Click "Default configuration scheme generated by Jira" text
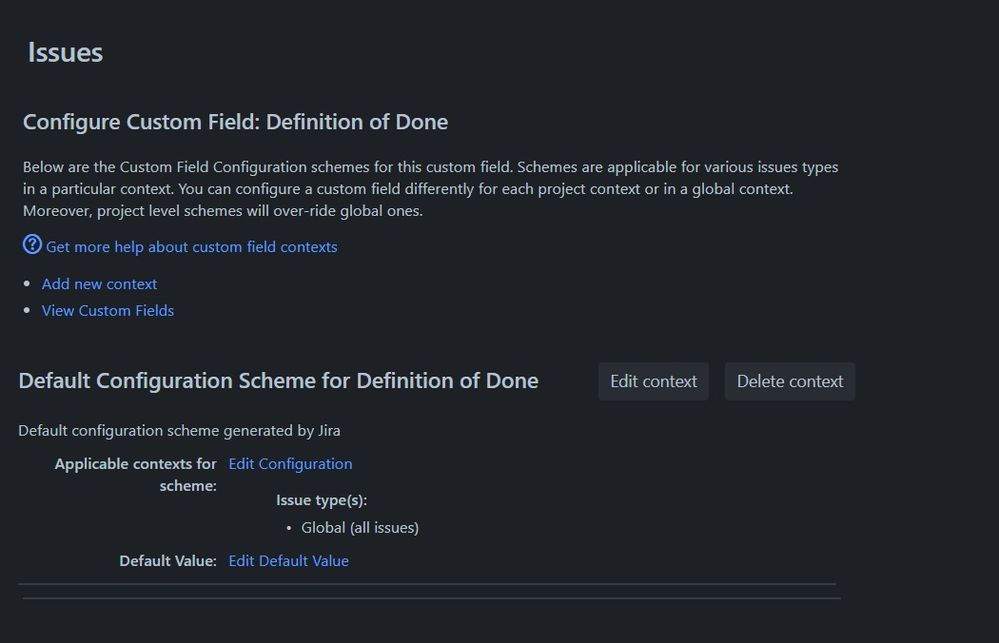999x643 pixels. pyautogui.click(x=179, y=431)
